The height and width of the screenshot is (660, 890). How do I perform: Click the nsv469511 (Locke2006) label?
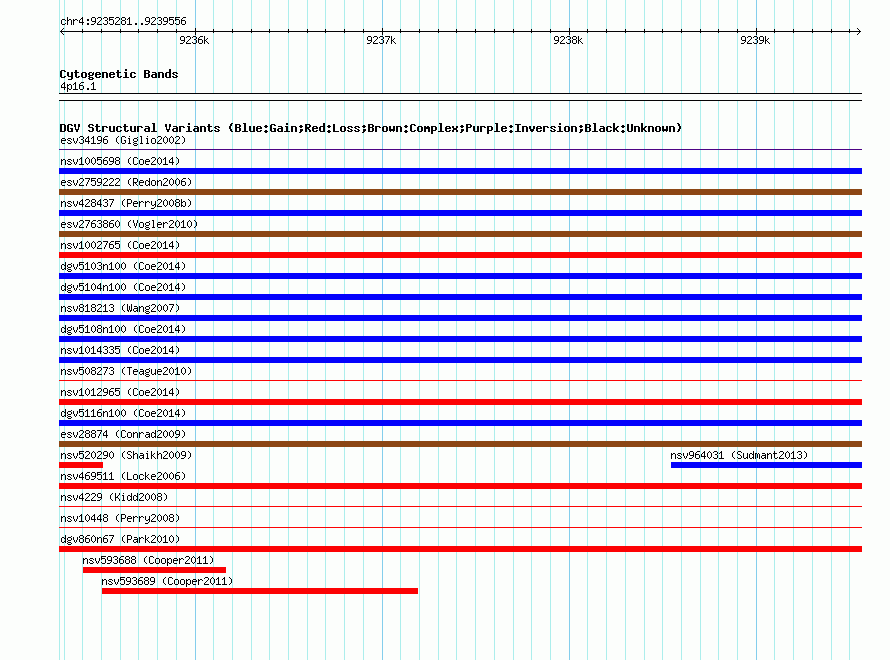[123, 476]
